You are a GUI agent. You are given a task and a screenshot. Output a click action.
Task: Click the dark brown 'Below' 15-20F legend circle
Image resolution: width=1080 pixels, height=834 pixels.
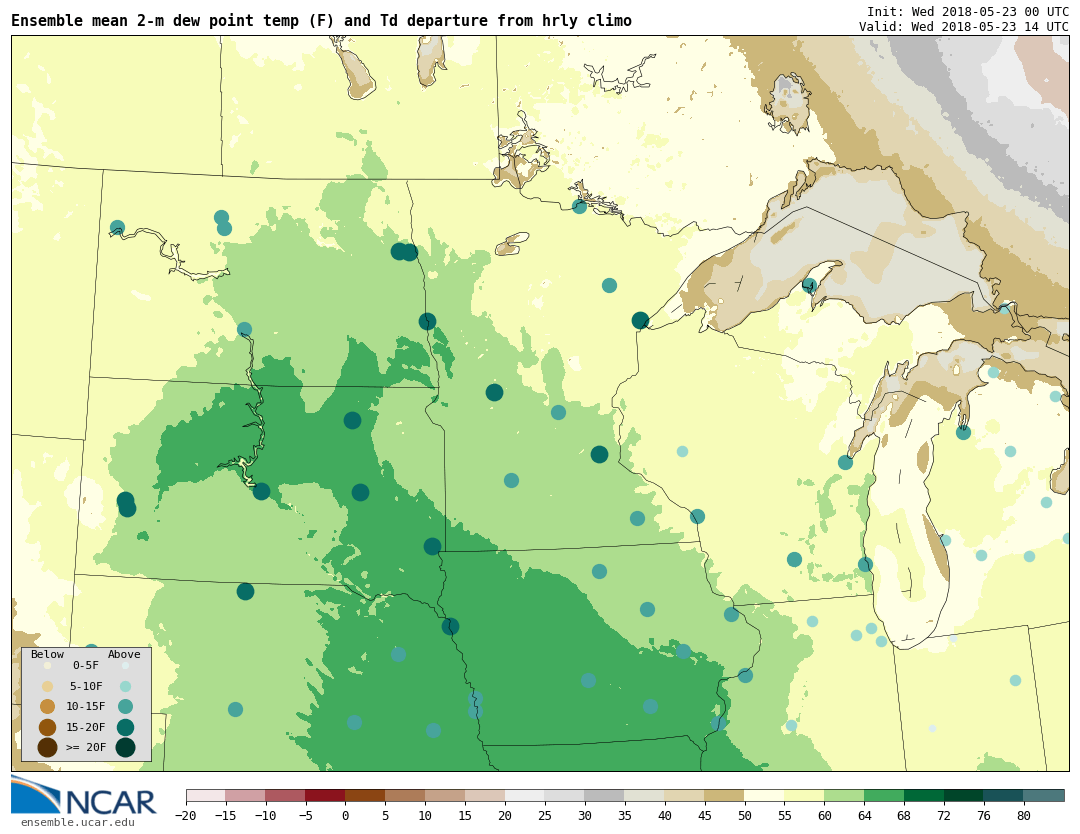tap(48, 727)
